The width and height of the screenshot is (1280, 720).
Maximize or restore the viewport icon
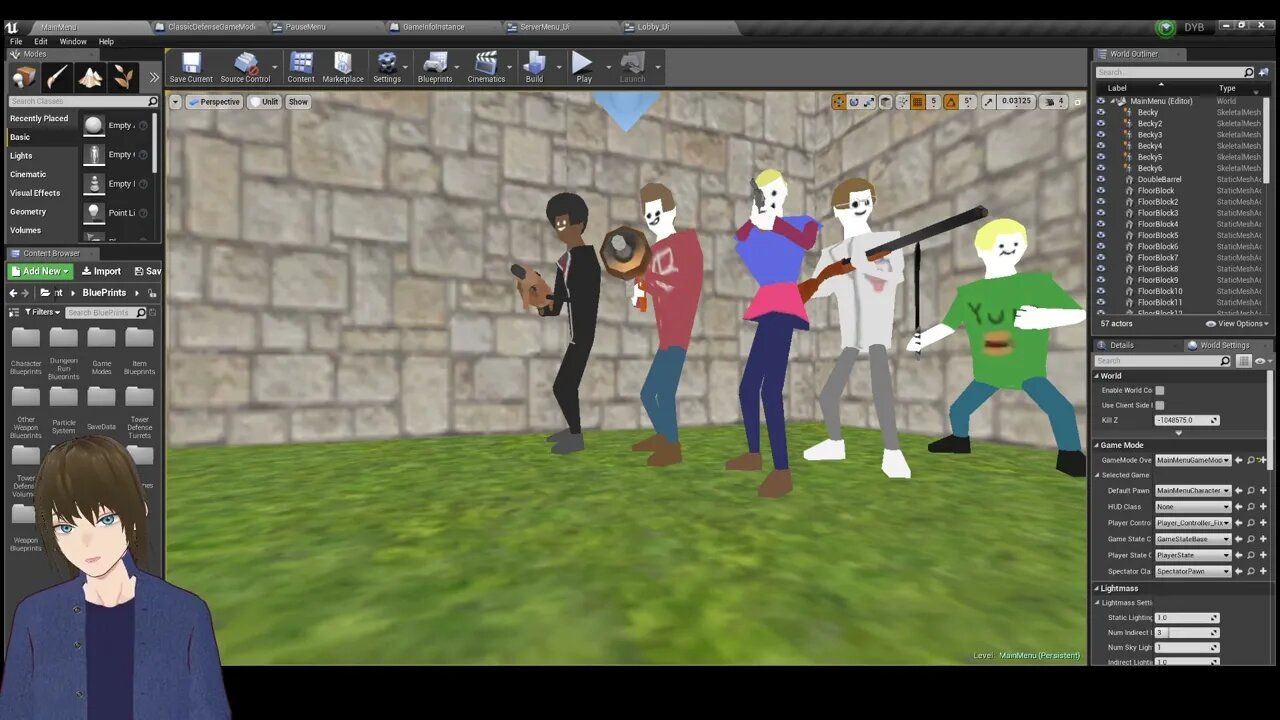pos(1078,102)
